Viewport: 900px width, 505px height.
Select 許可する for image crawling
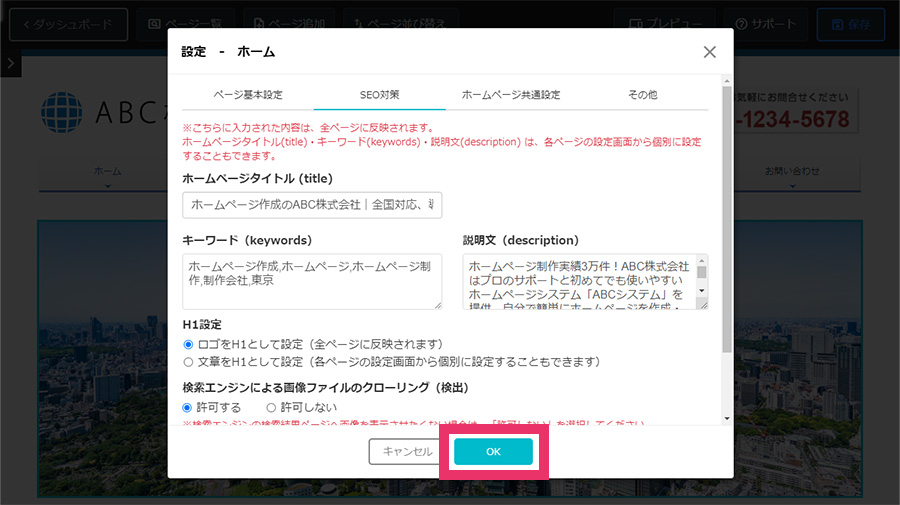[187, 407]
